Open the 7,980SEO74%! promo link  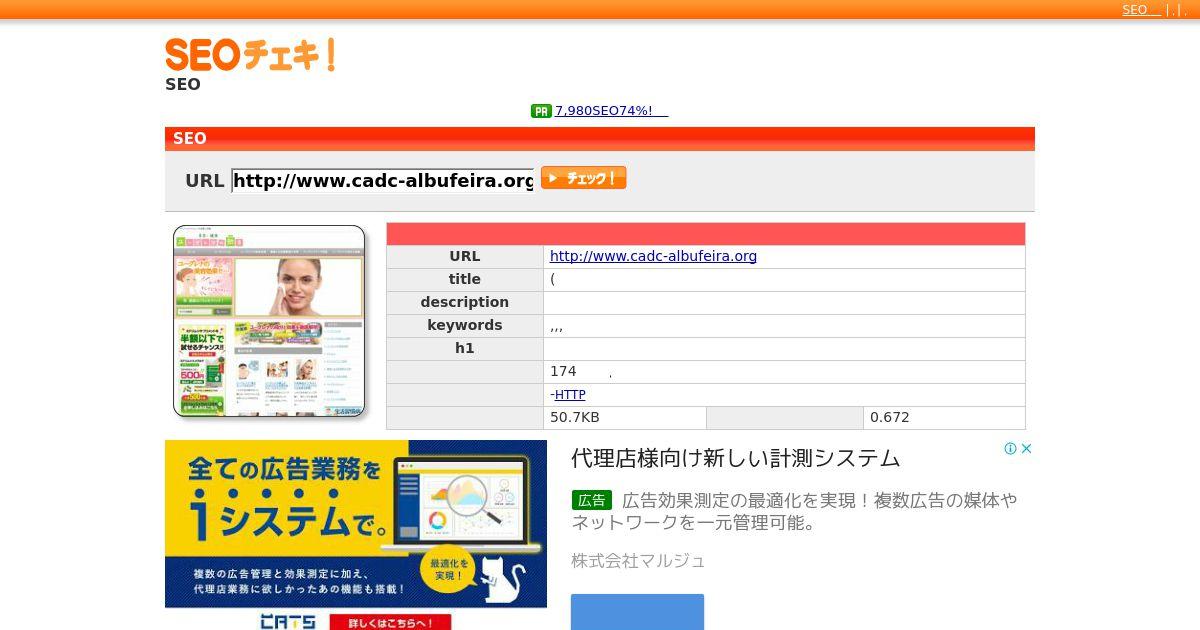611,111
